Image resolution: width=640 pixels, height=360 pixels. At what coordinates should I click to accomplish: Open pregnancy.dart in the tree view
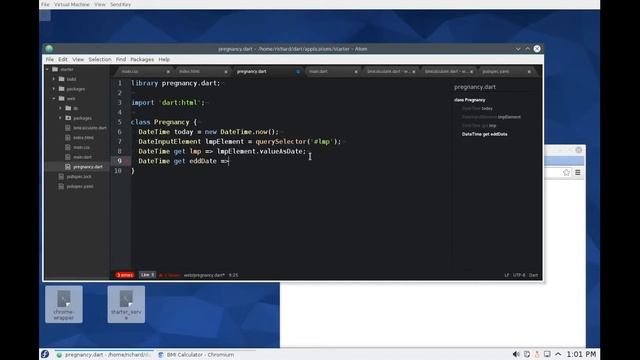pyautogui.click(x=88, y=167)
